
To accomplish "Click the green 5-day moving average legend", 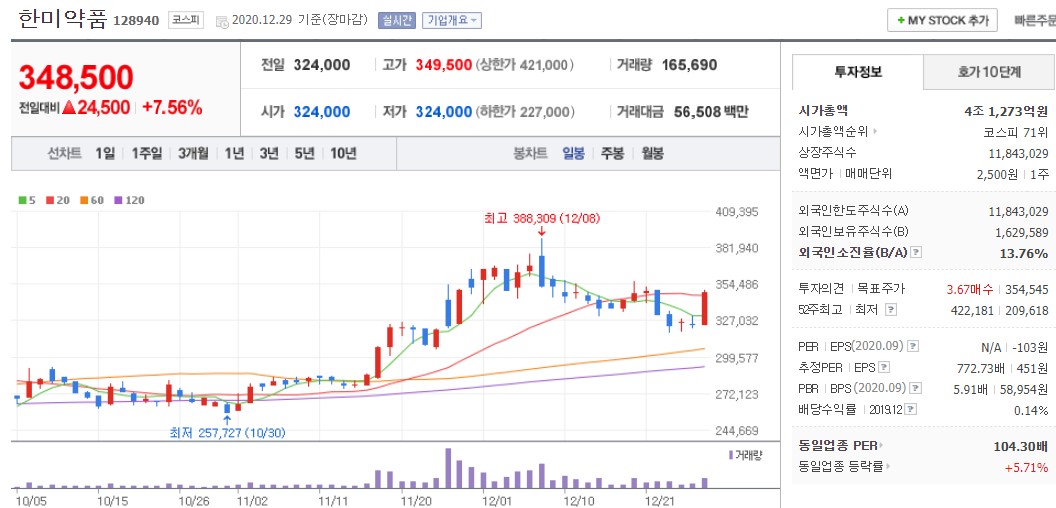I will (27, 200).
